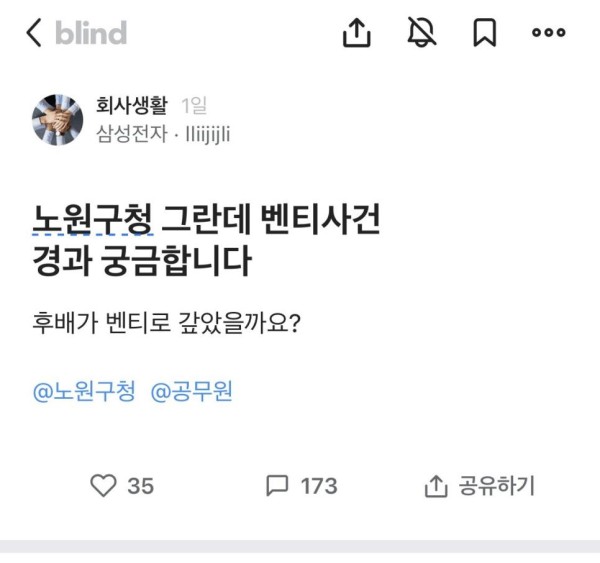Viewport: 600px width, 563px height.
Task: Bookmark this post
Action: point(485,33)
